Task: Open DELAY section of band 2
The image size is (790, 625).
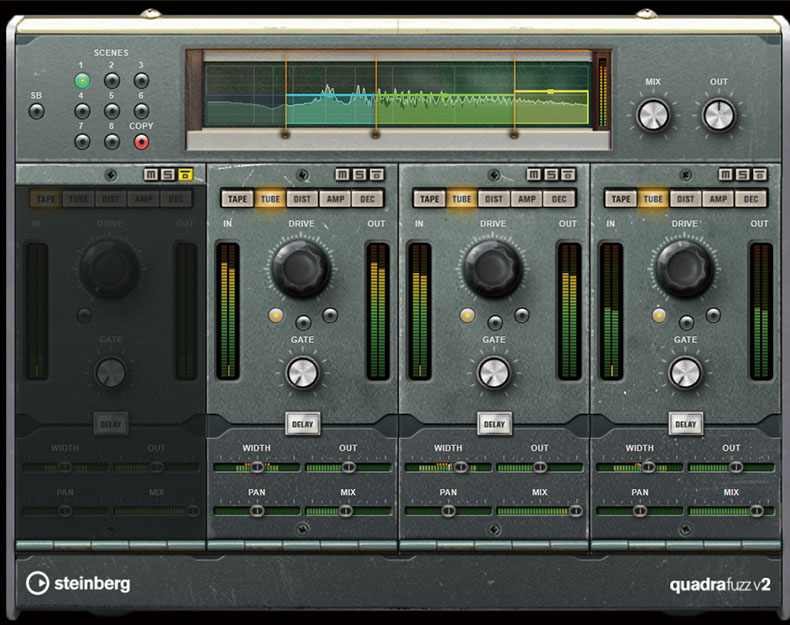Action: click(303, 424)
